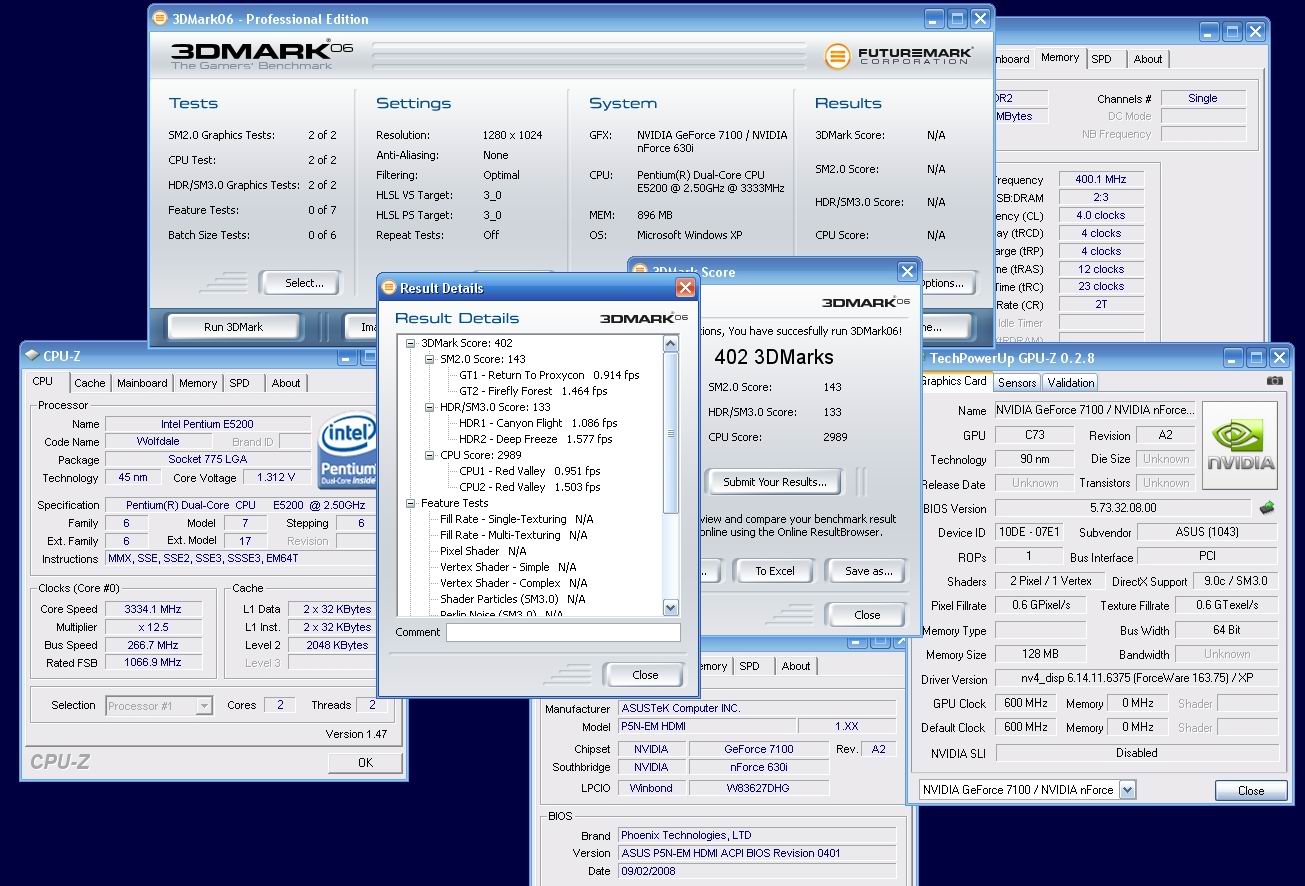Viewport: 1305px width, 886px height.
Task: Close the Result Details dialog with X
Action: (685, 288)
